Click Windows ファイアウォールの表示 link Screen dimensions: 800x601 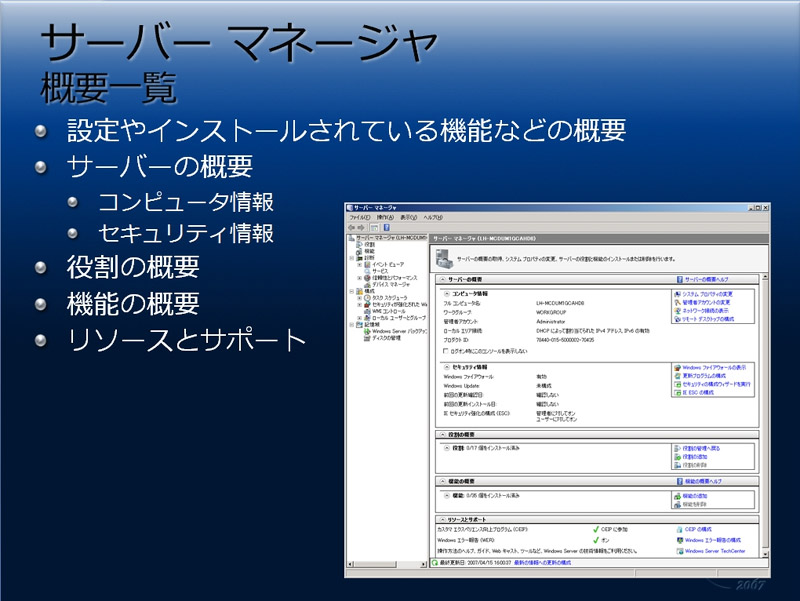pos(712,367)
